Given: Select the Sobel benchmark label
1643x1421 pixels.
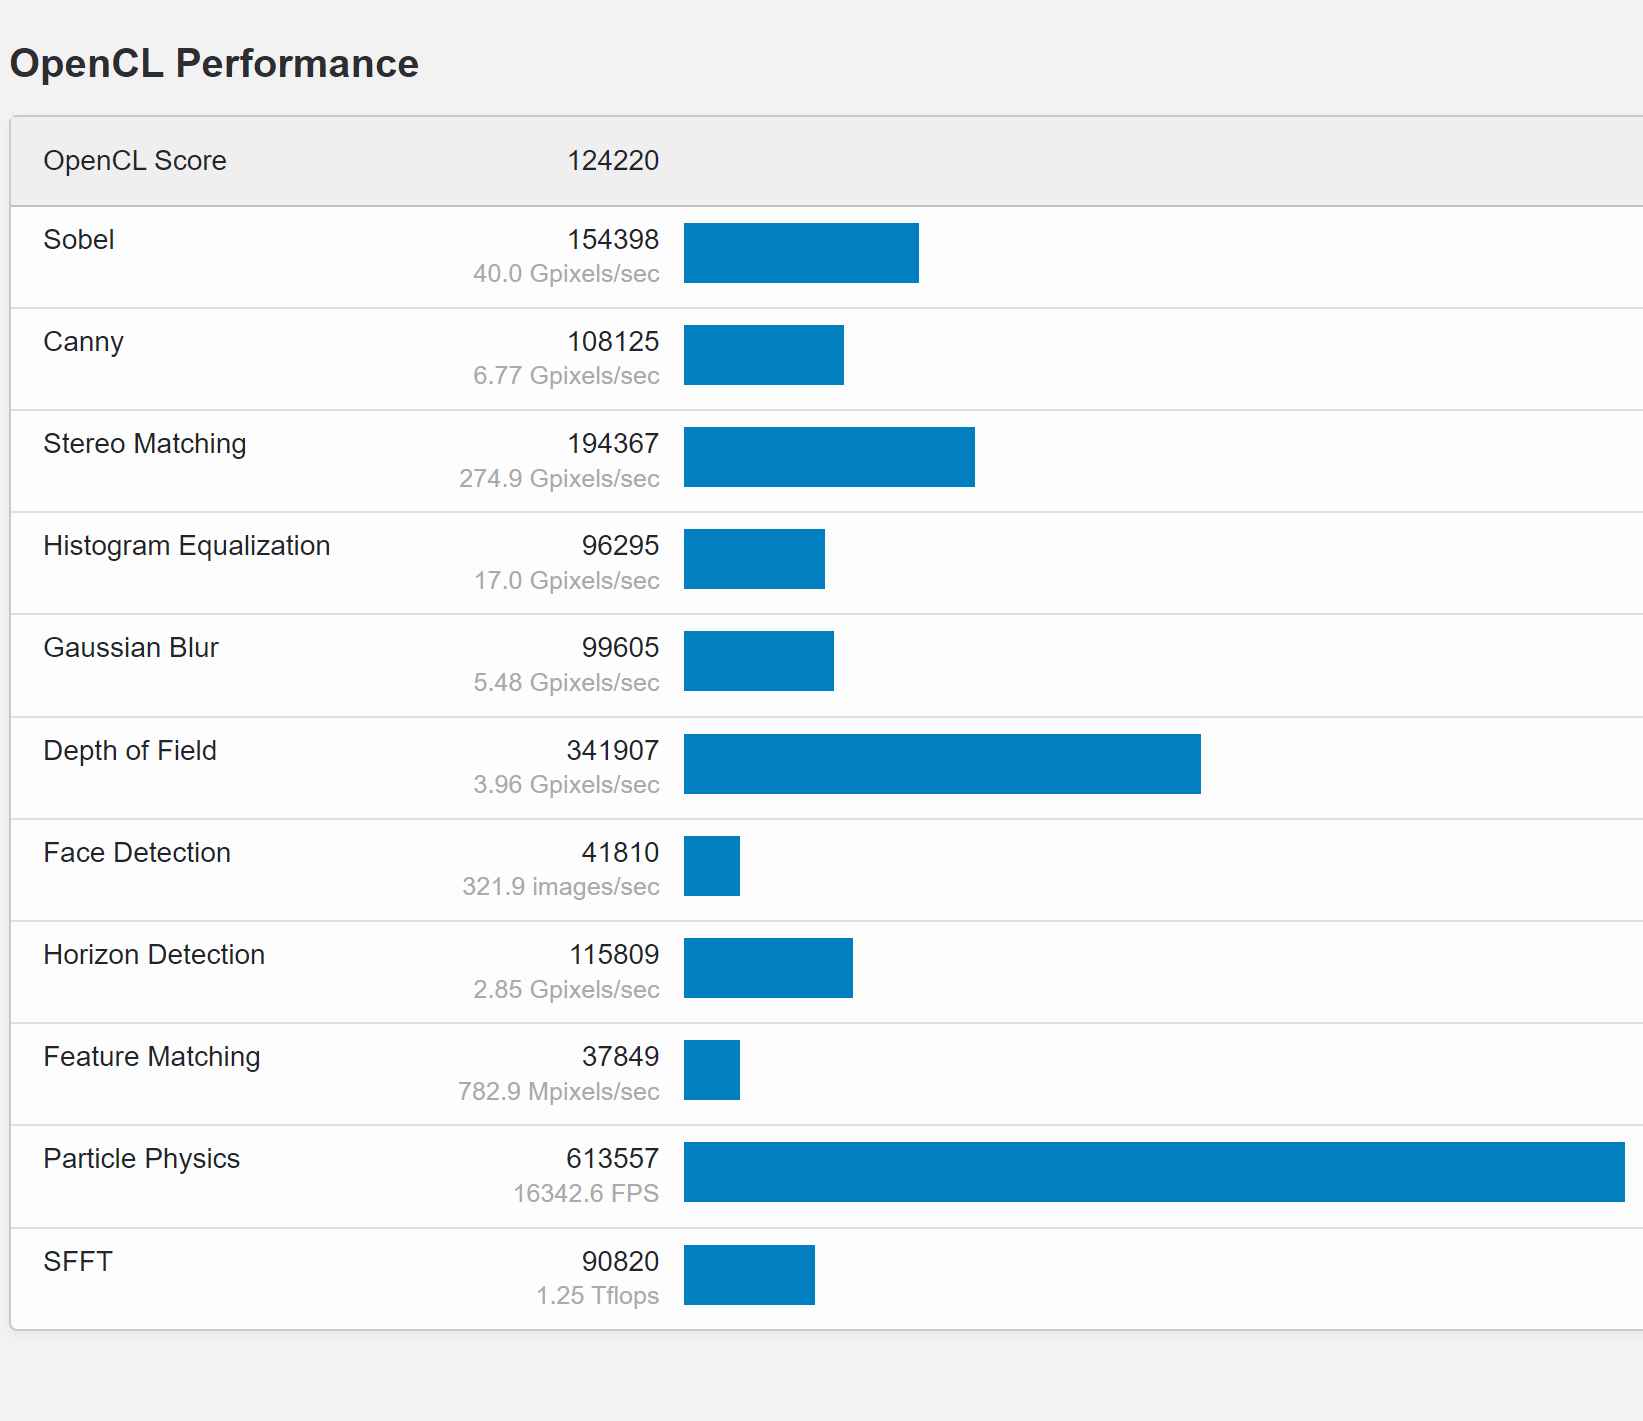Looking at the screenshot, I should [x=79, y=240].
